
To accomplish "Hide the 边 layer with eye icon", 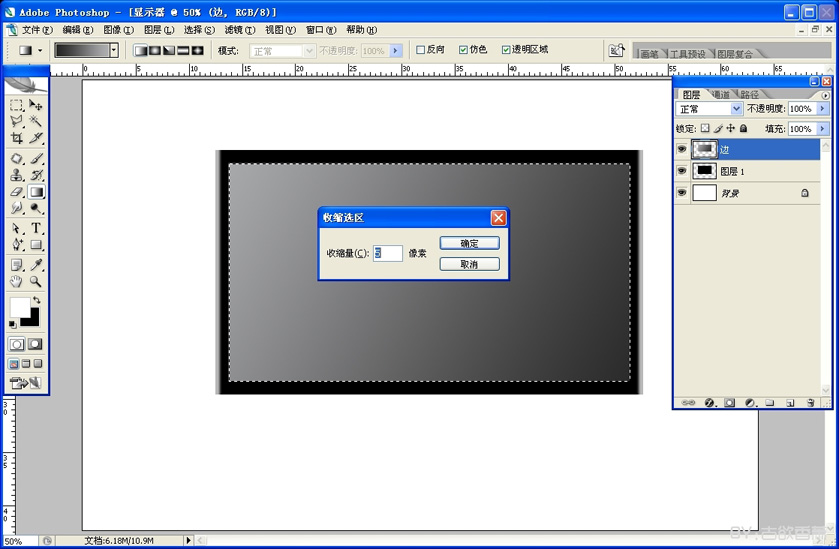I will tap(682, 149).
